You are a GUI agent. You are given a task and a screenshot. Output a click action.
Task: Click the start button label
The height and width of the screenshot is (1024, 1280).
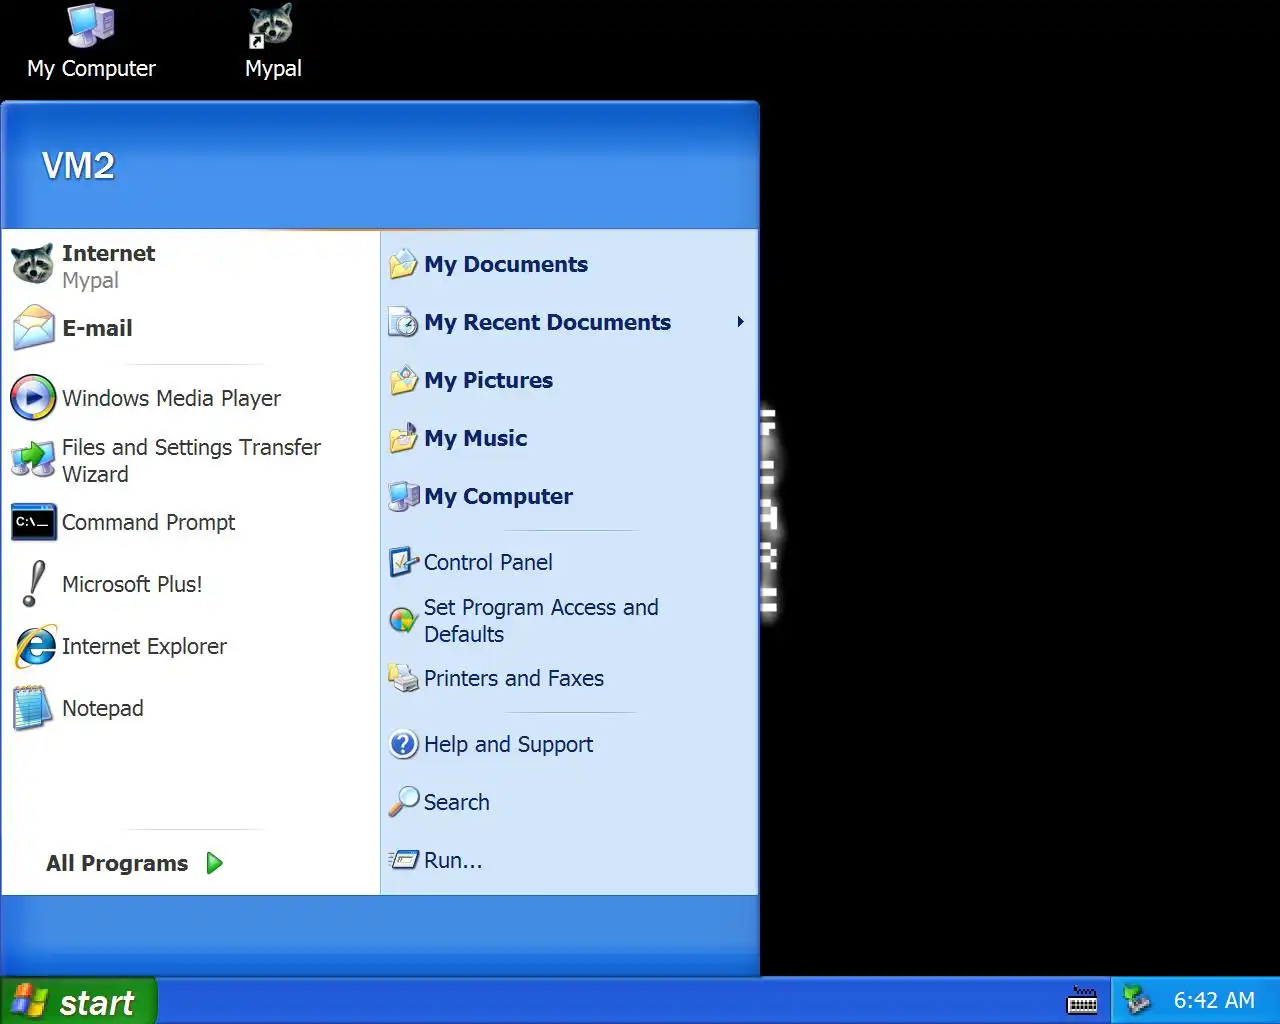[x=96, y=1002]
